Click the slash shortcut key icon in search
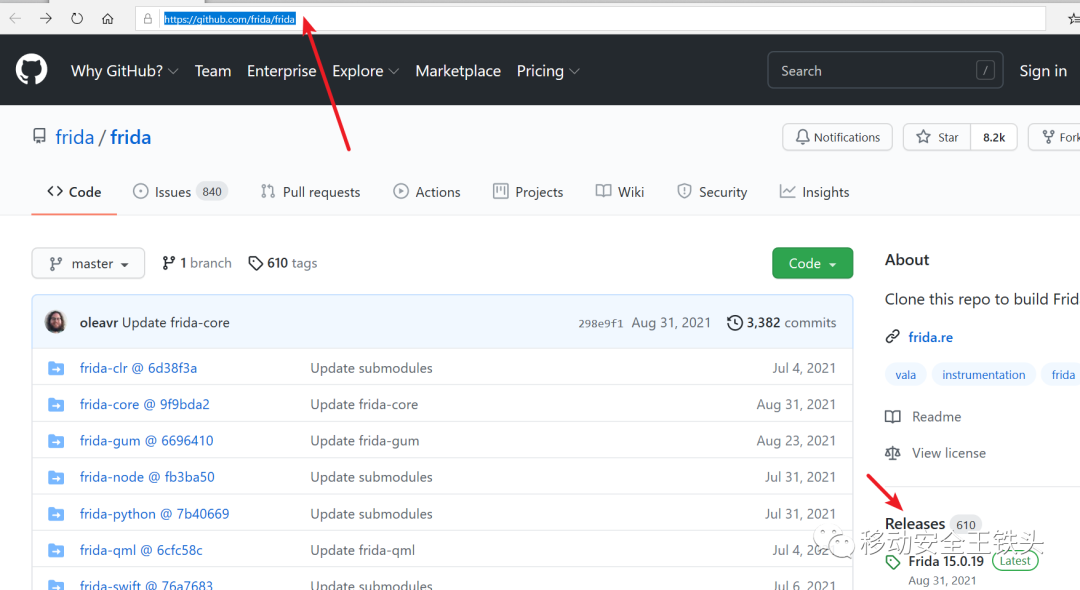 (985, 70)
